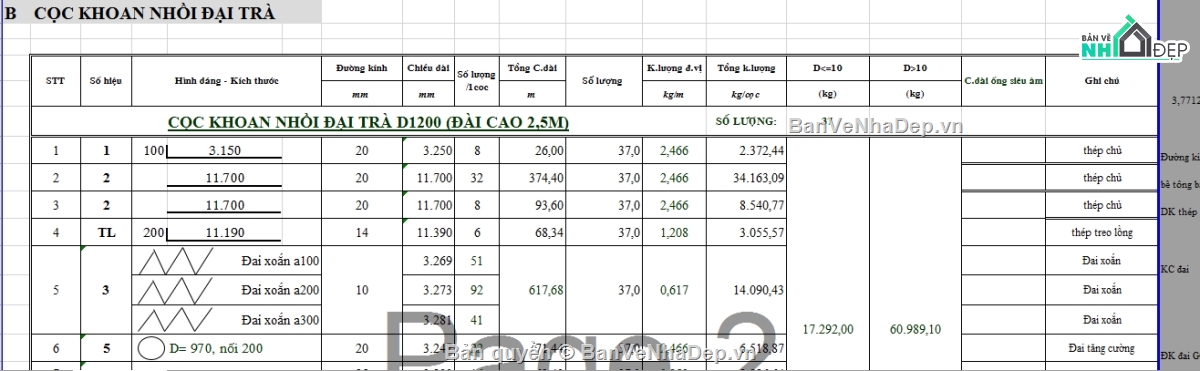Click the merged title CỌC KHOAN NHỒI ĐẠI TRÀ D1200

[369, 122]
